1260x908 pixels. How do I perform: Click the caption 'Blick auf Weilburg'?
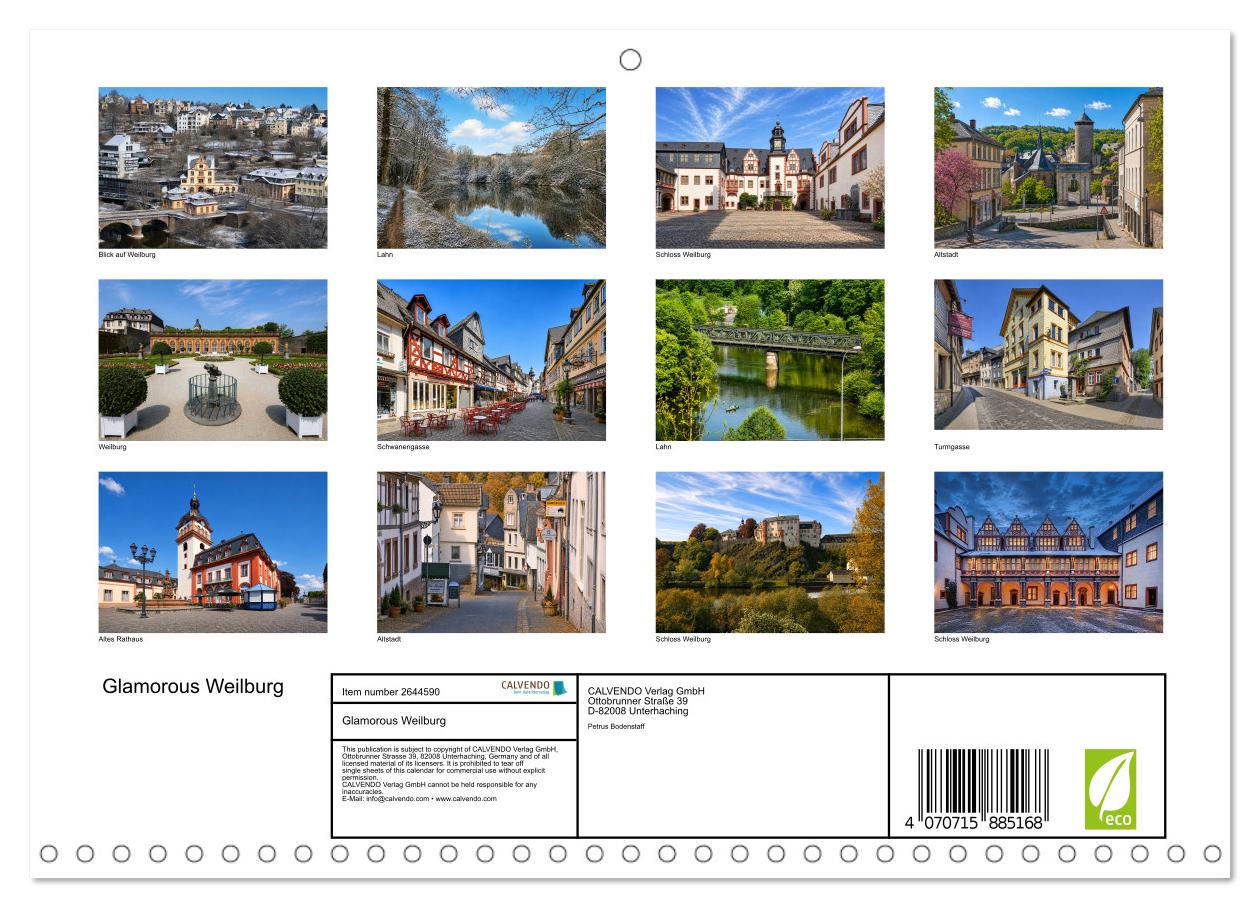127,255
